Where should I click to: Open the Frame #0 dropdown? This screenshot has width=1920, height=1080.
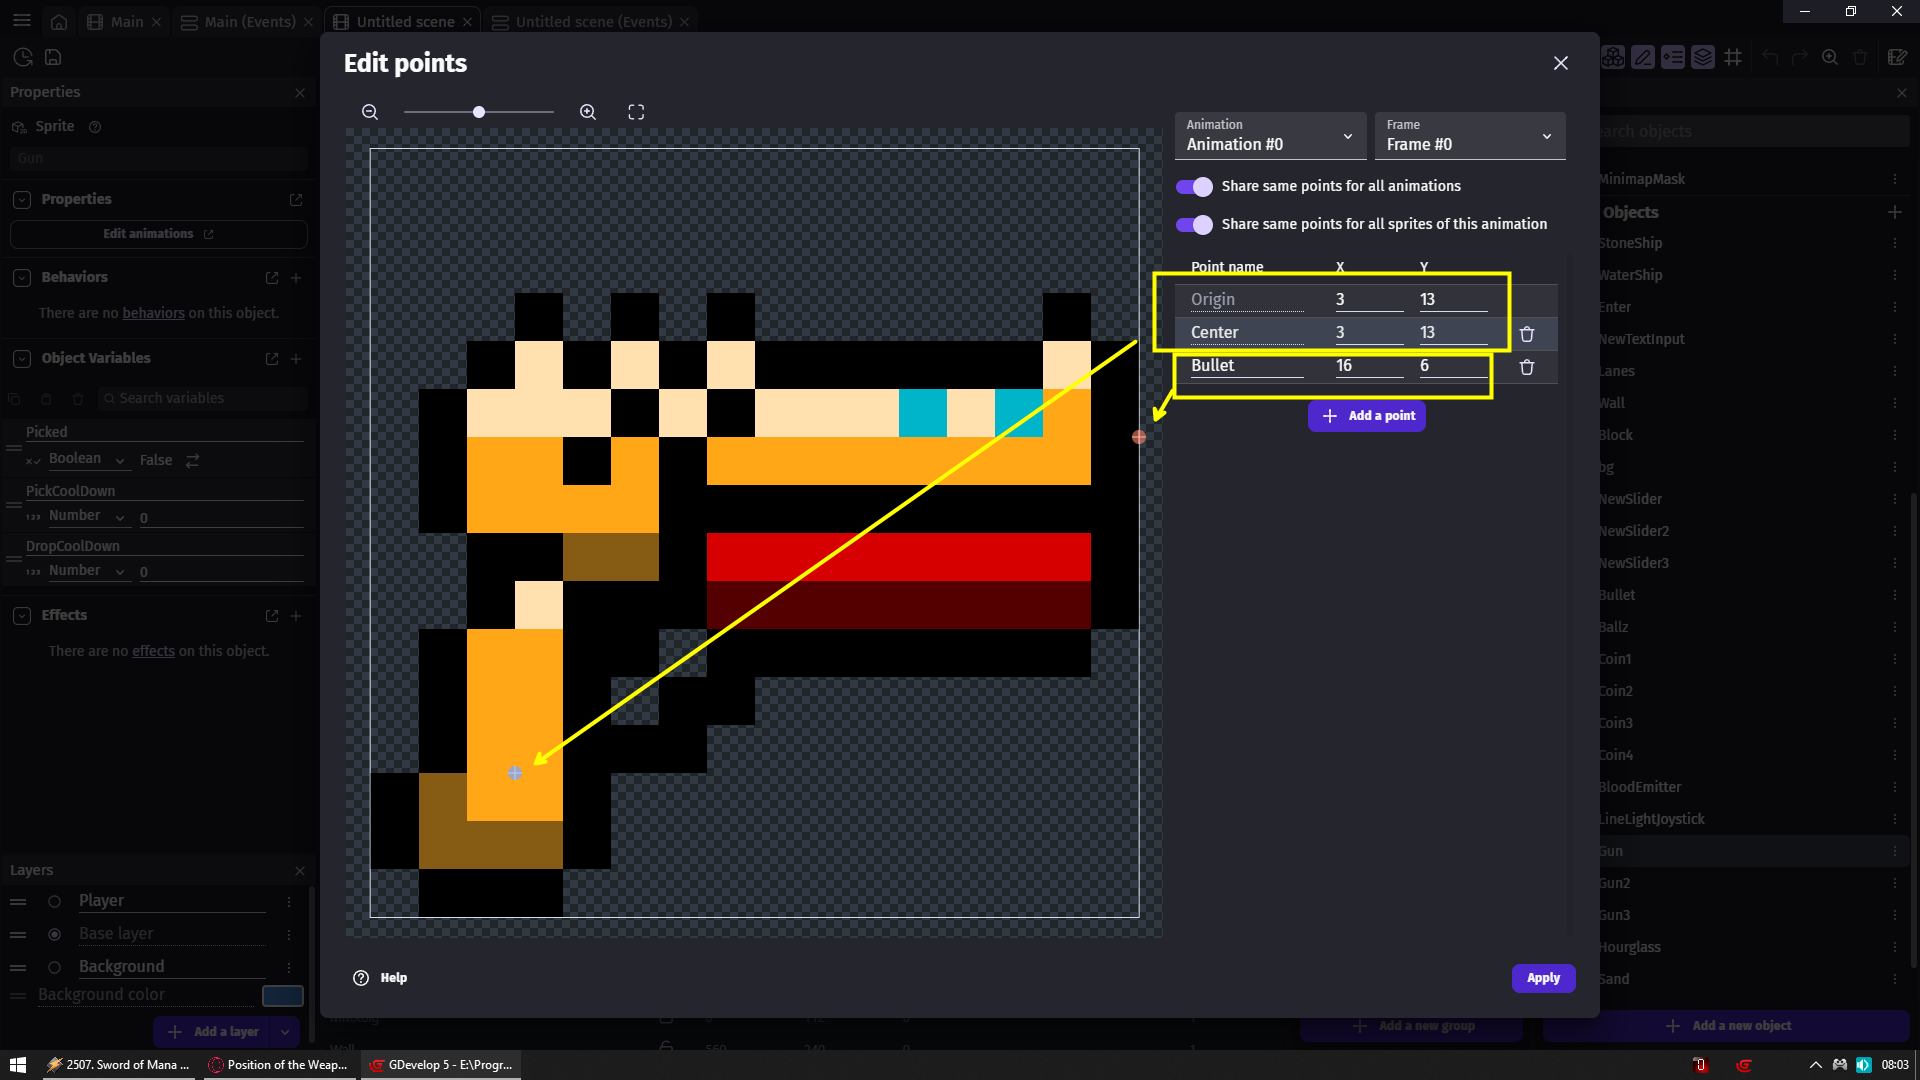point(1470,136)
